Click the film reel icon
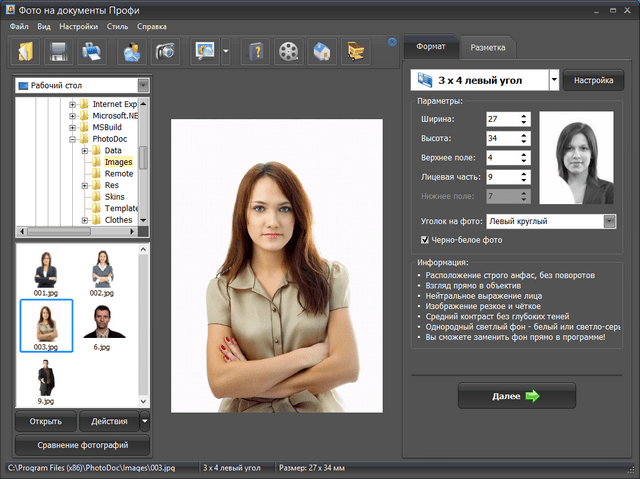Viewport: 640px width, 479px height. pos(289,50)
